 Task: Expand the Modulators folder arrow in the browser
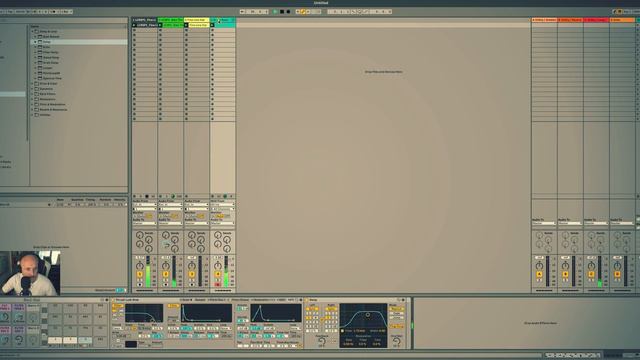pos(33,99)
